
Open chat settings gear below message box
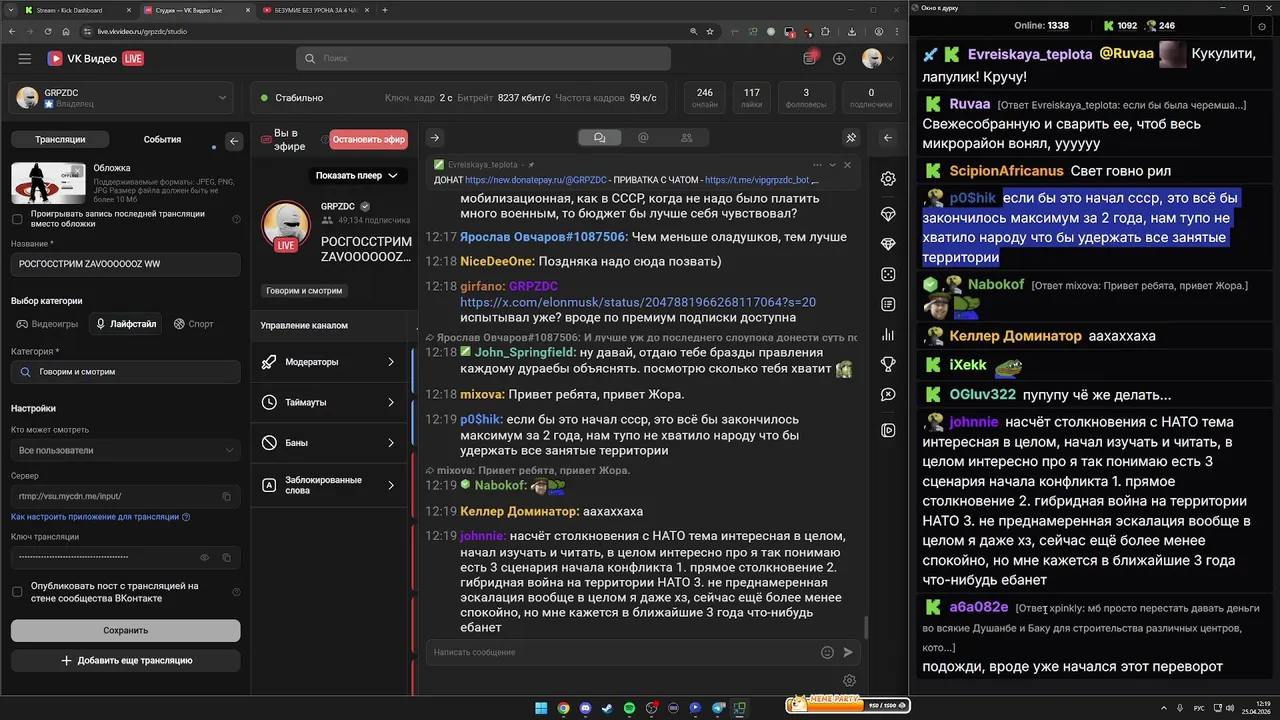point(849,681)
